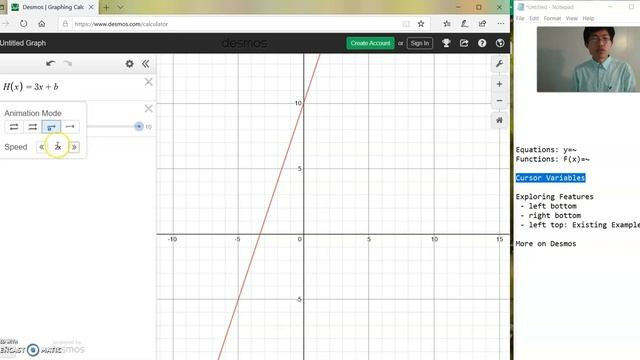Viewport: 640px width, 360px height.
Task: Open the graph settings gear icon
Action: tap(129, 64)
